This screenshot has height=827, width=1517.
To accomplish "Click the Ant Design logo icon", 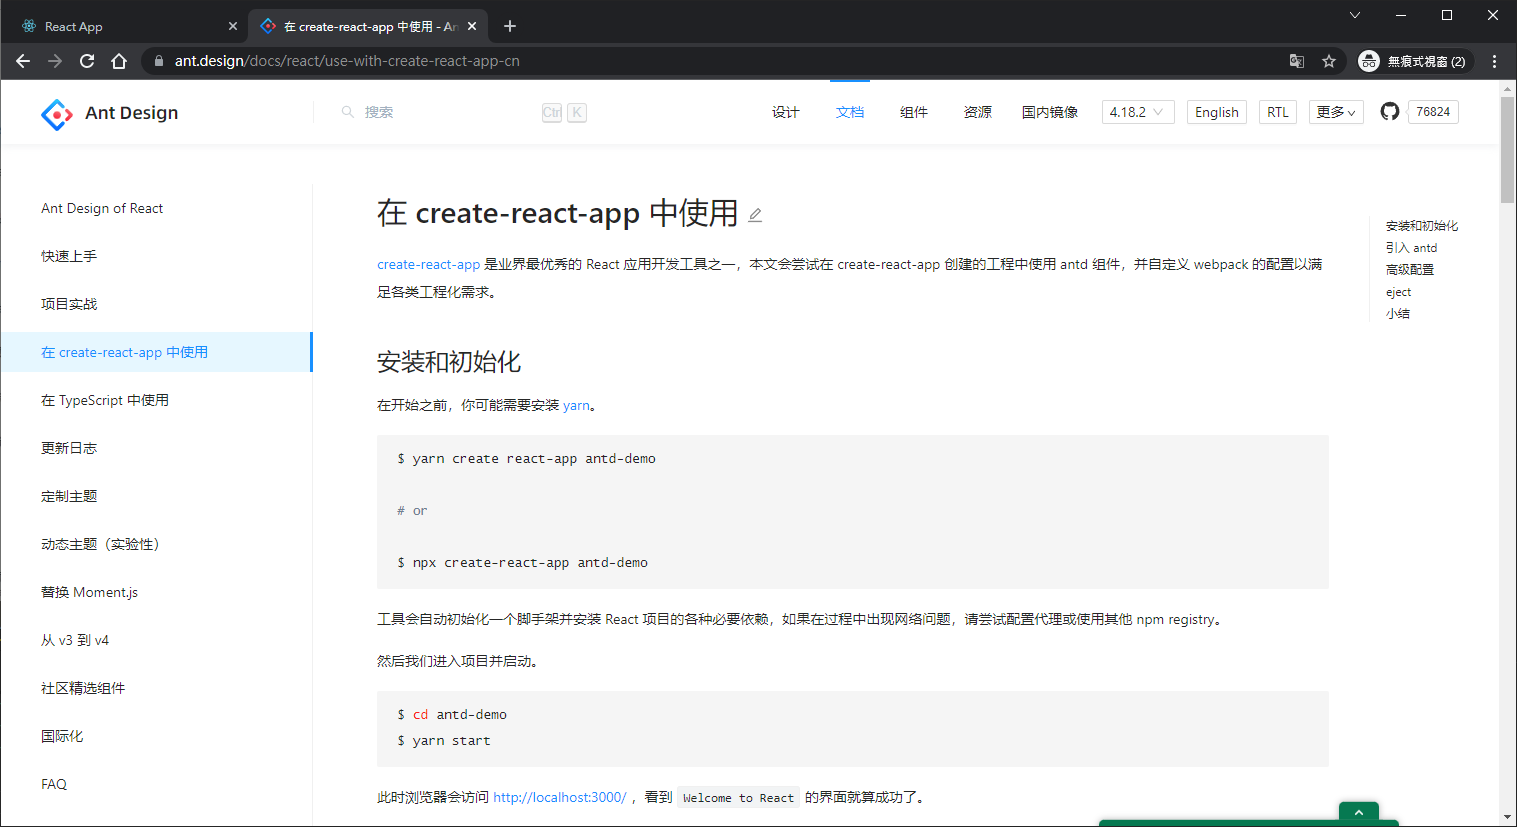I will click(x=57, y=114).
